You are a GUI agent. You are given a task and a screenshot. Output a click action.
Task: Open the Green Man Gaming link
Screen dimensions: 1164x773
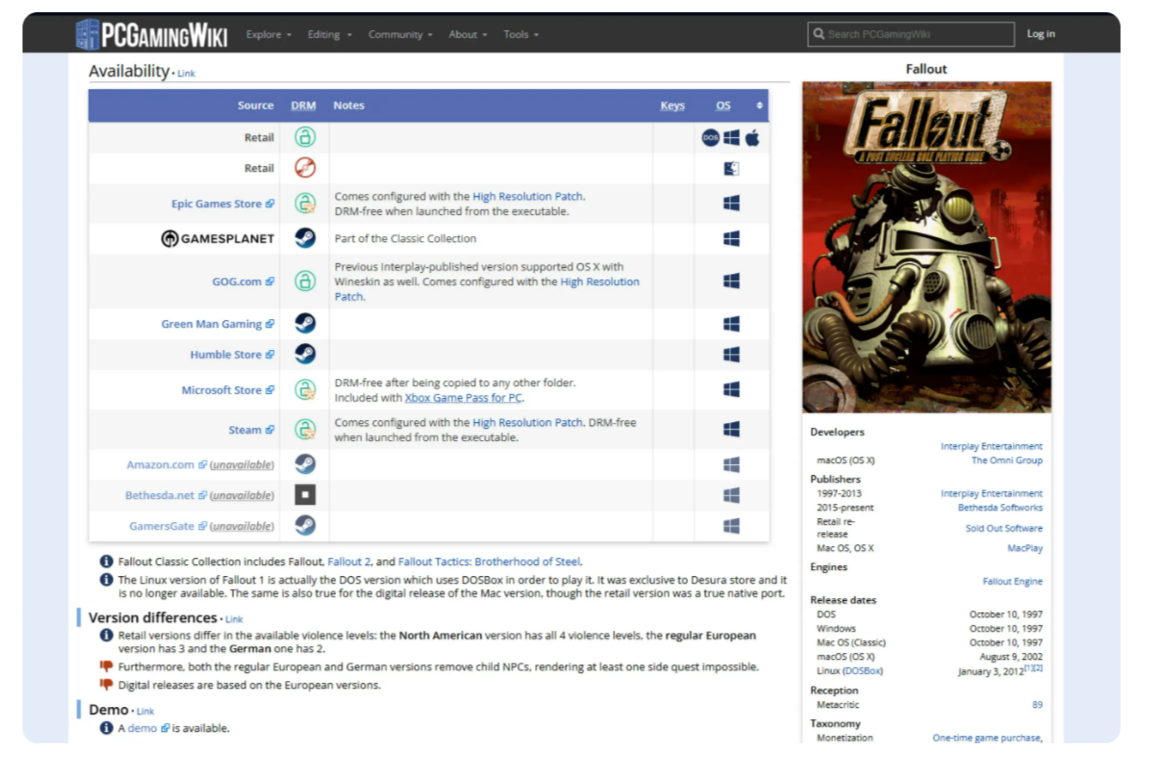click(218, 324)
